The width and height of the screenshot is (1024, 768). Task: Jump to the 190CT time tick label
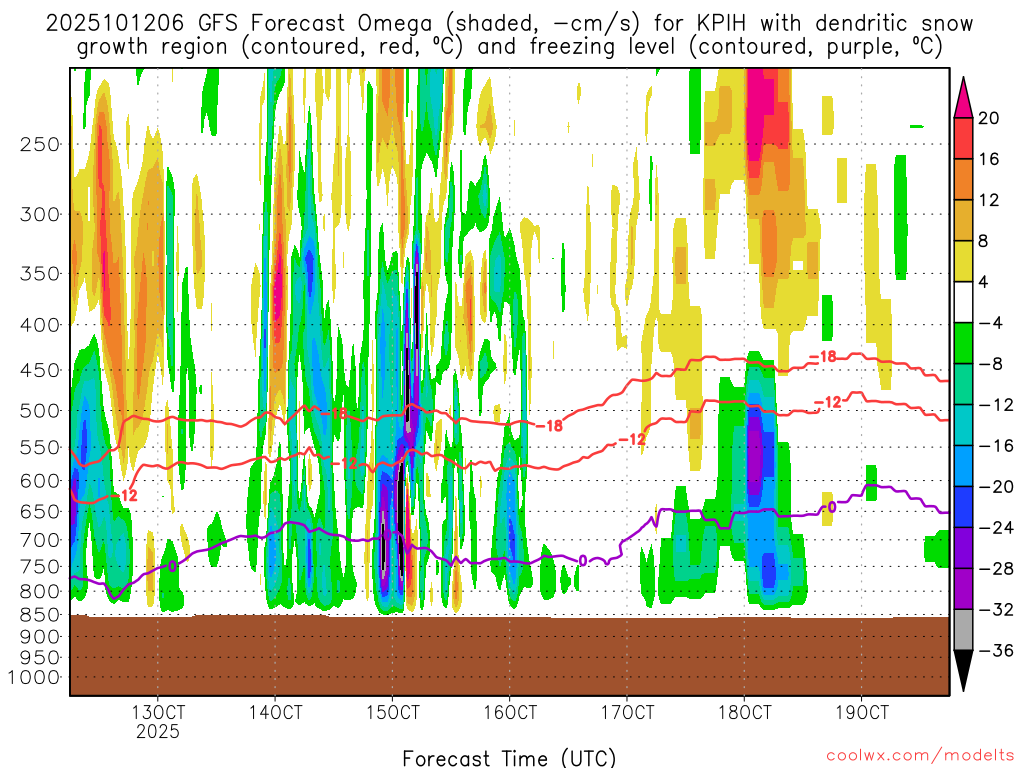pyautogui.click(x=862, y=713)
